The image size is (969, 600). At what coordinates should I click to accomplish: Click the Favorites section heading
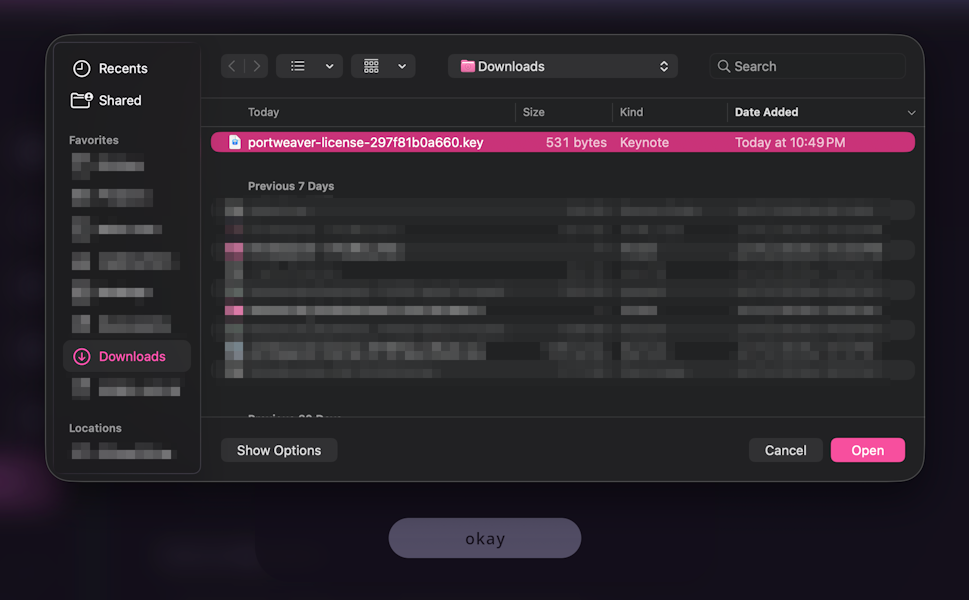(94, 140)
